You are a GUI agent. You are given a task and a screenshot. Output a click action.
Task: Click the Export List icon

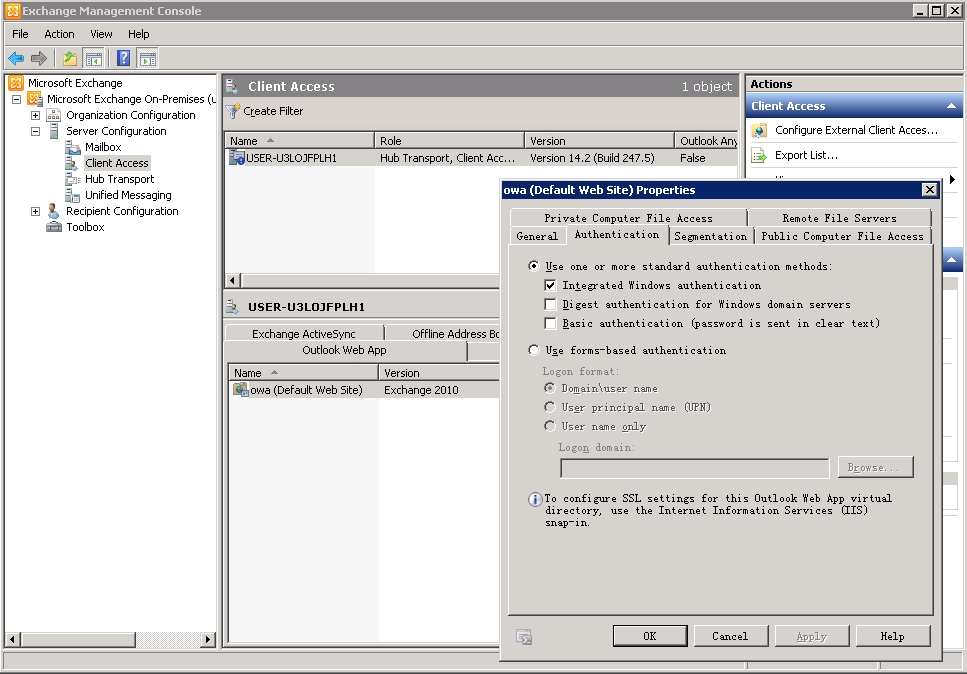point(760,155)
